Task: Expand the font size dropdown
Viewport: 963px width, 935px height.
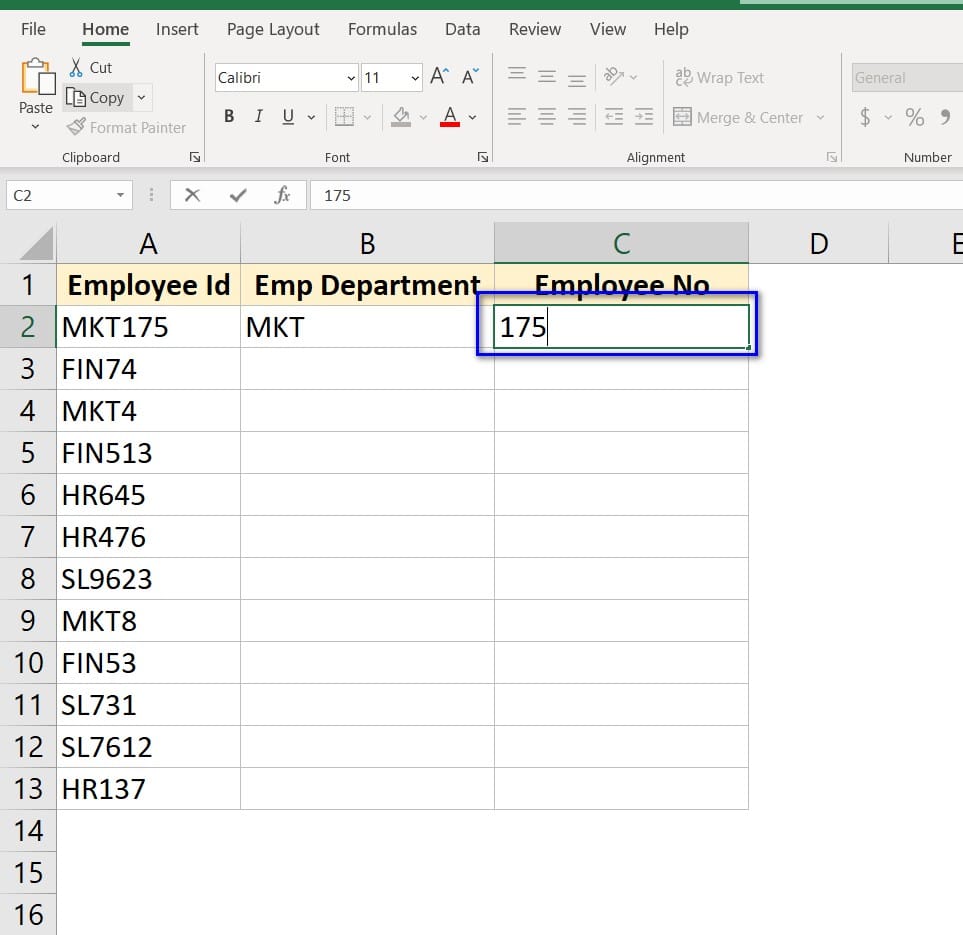Action: [x=415, y=78]
